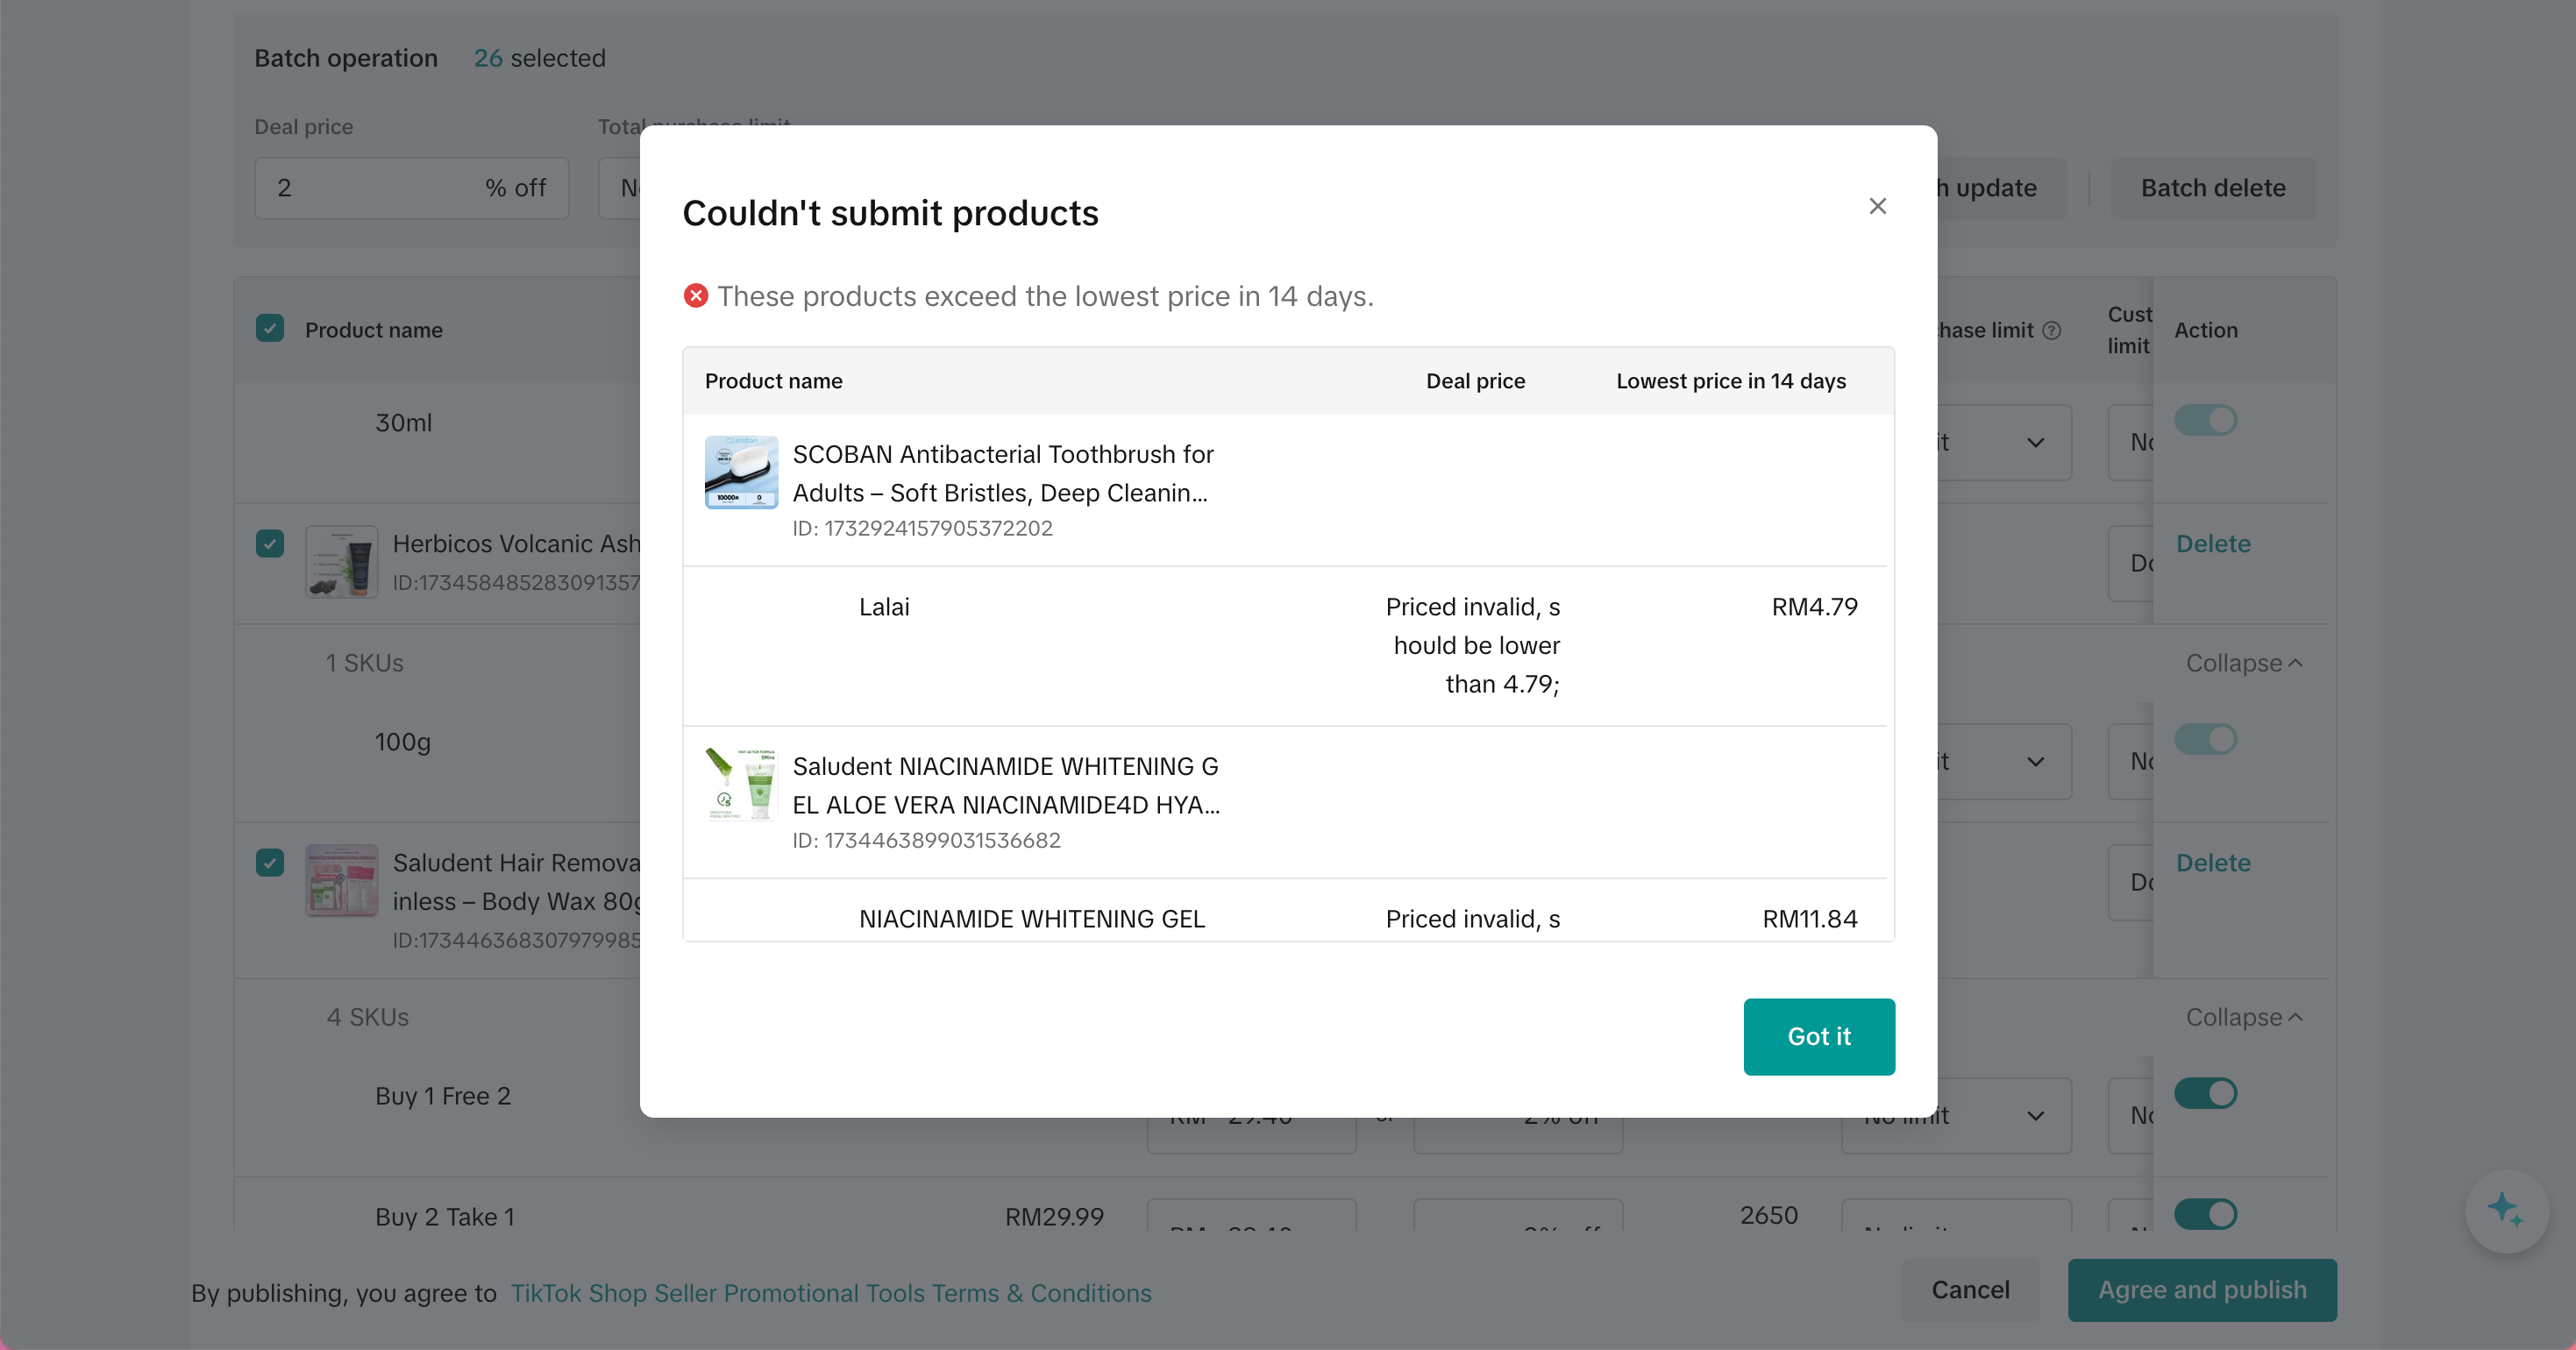Click Saludent Hair Removal product thumbnail
The image size is (2576, 1350).
(342, 881)
